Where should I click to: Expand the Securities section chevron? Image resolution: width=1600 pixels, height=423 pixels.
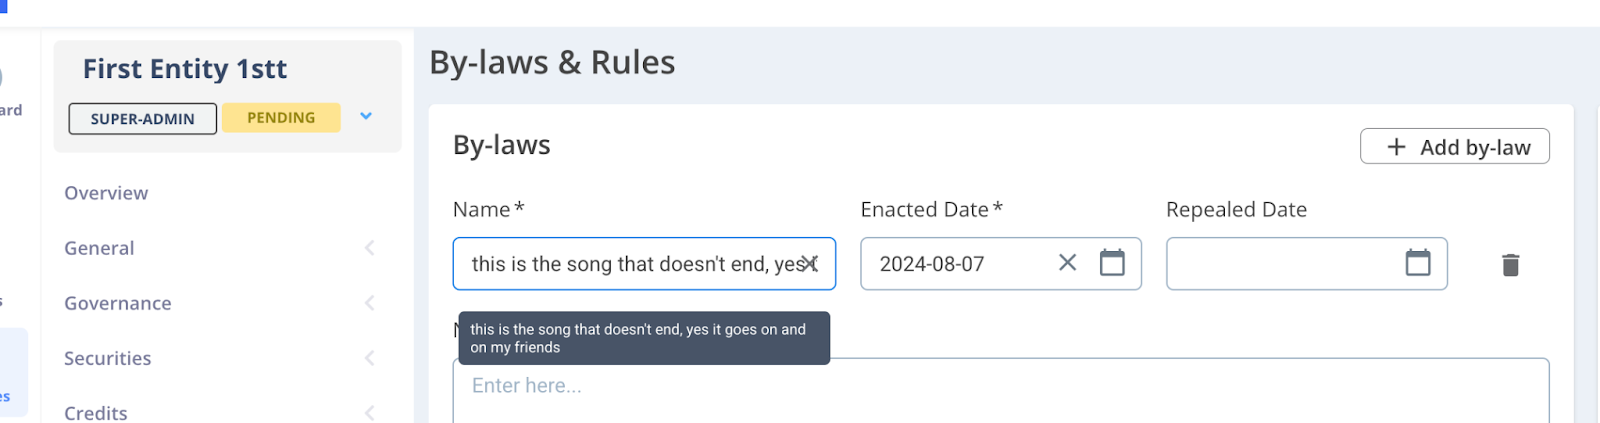click(x=370, y=358)
